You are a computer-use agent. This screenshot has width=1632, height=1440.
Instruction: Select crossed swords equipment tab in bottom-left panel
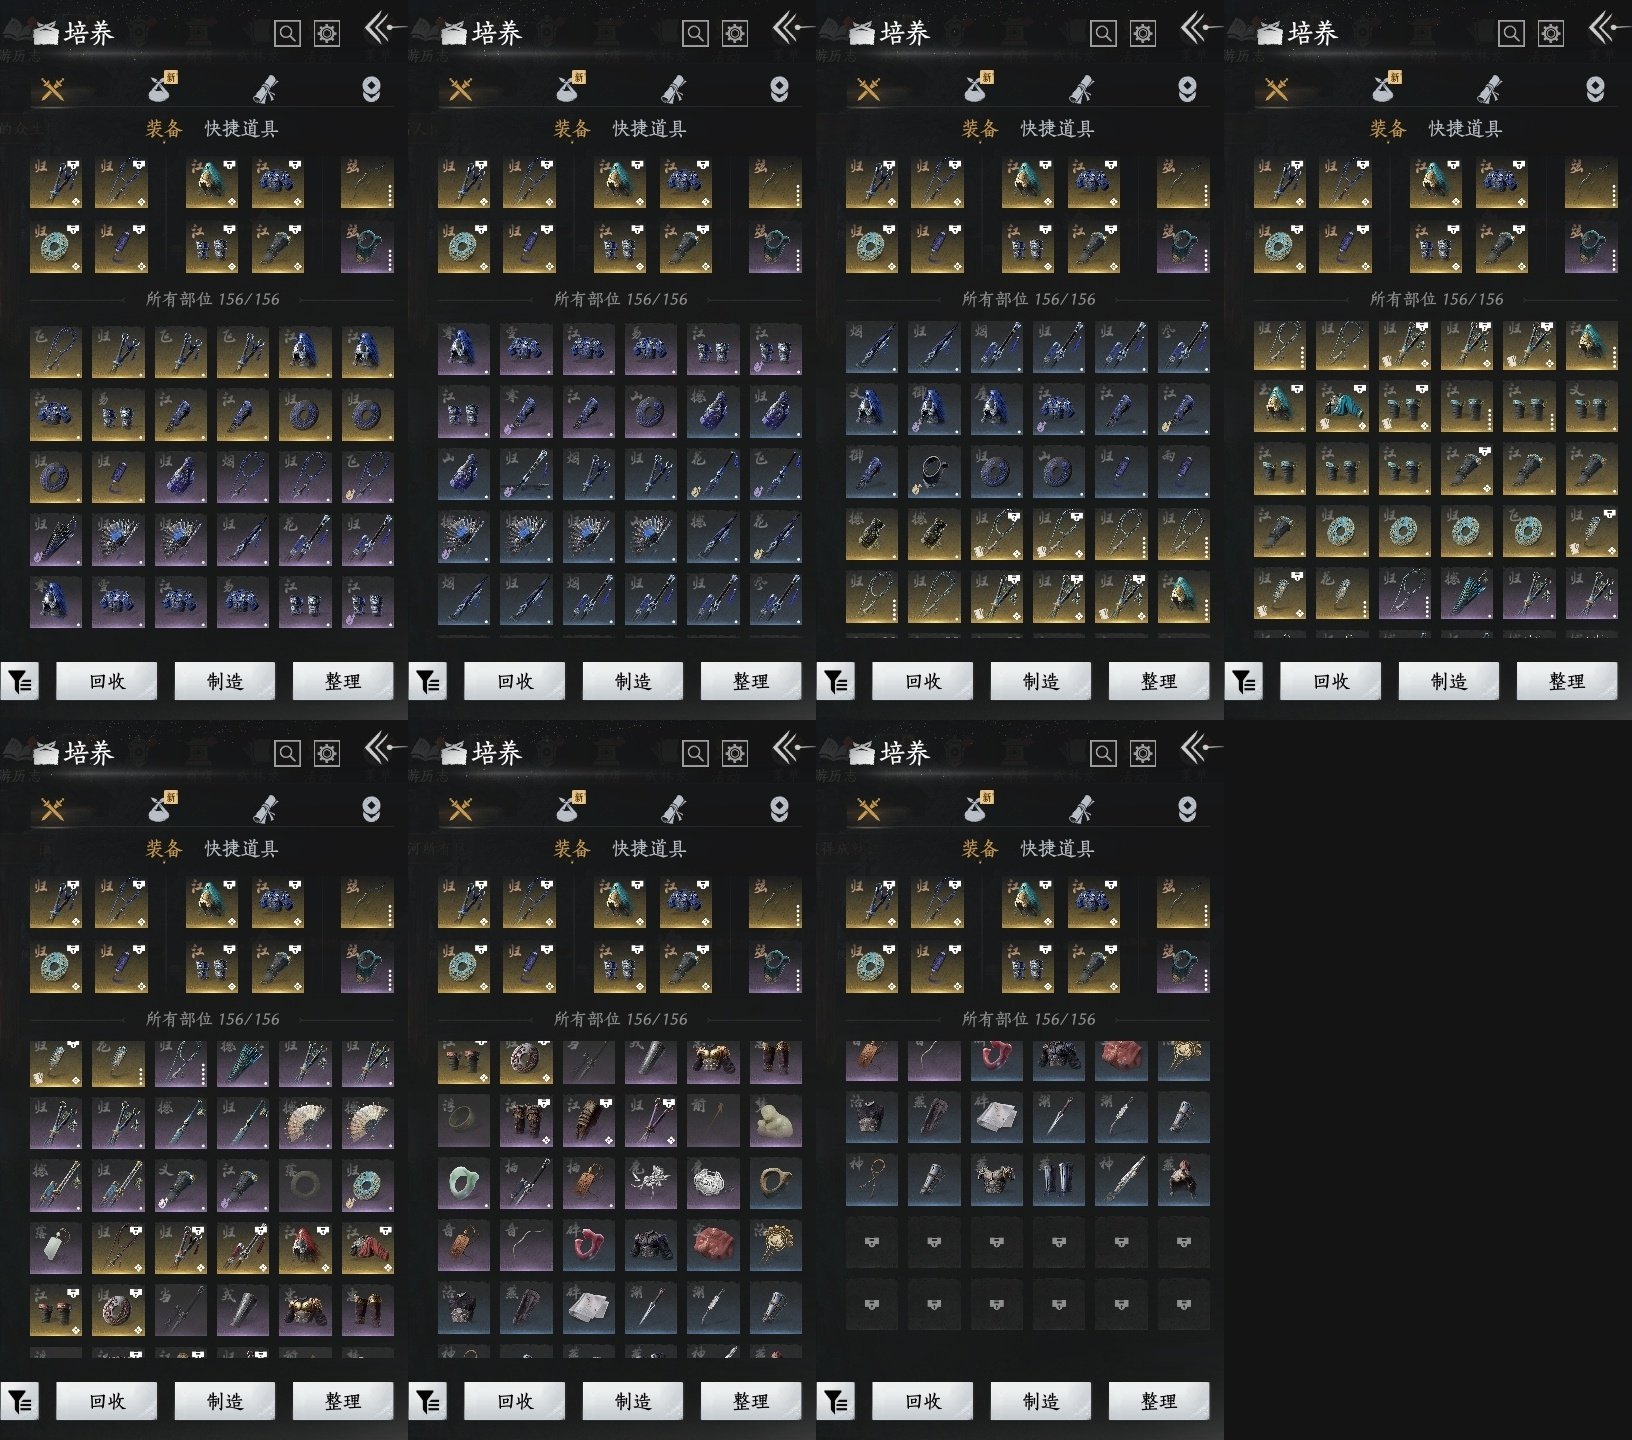click(x=52, y=809)
